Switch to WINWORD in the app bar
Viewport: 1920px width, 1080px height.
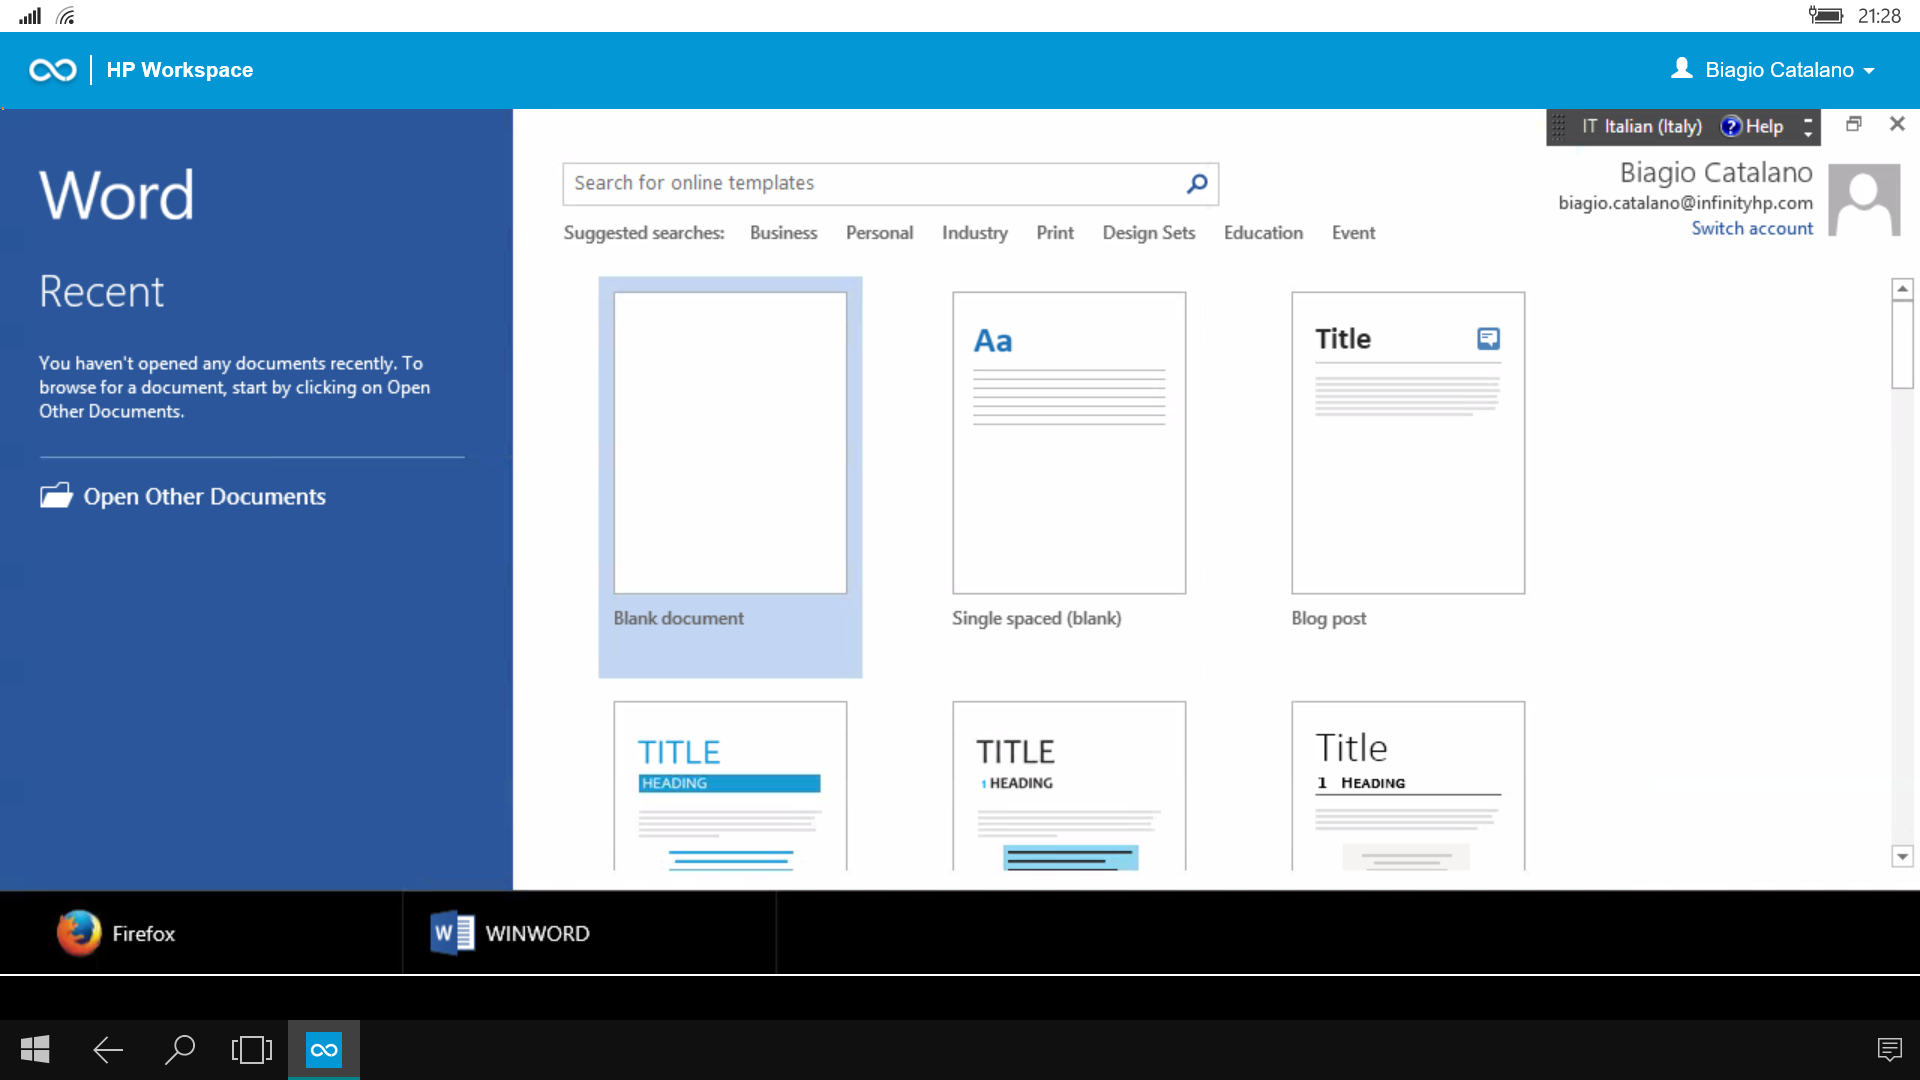pyautogui.click(x=589, y=933)
